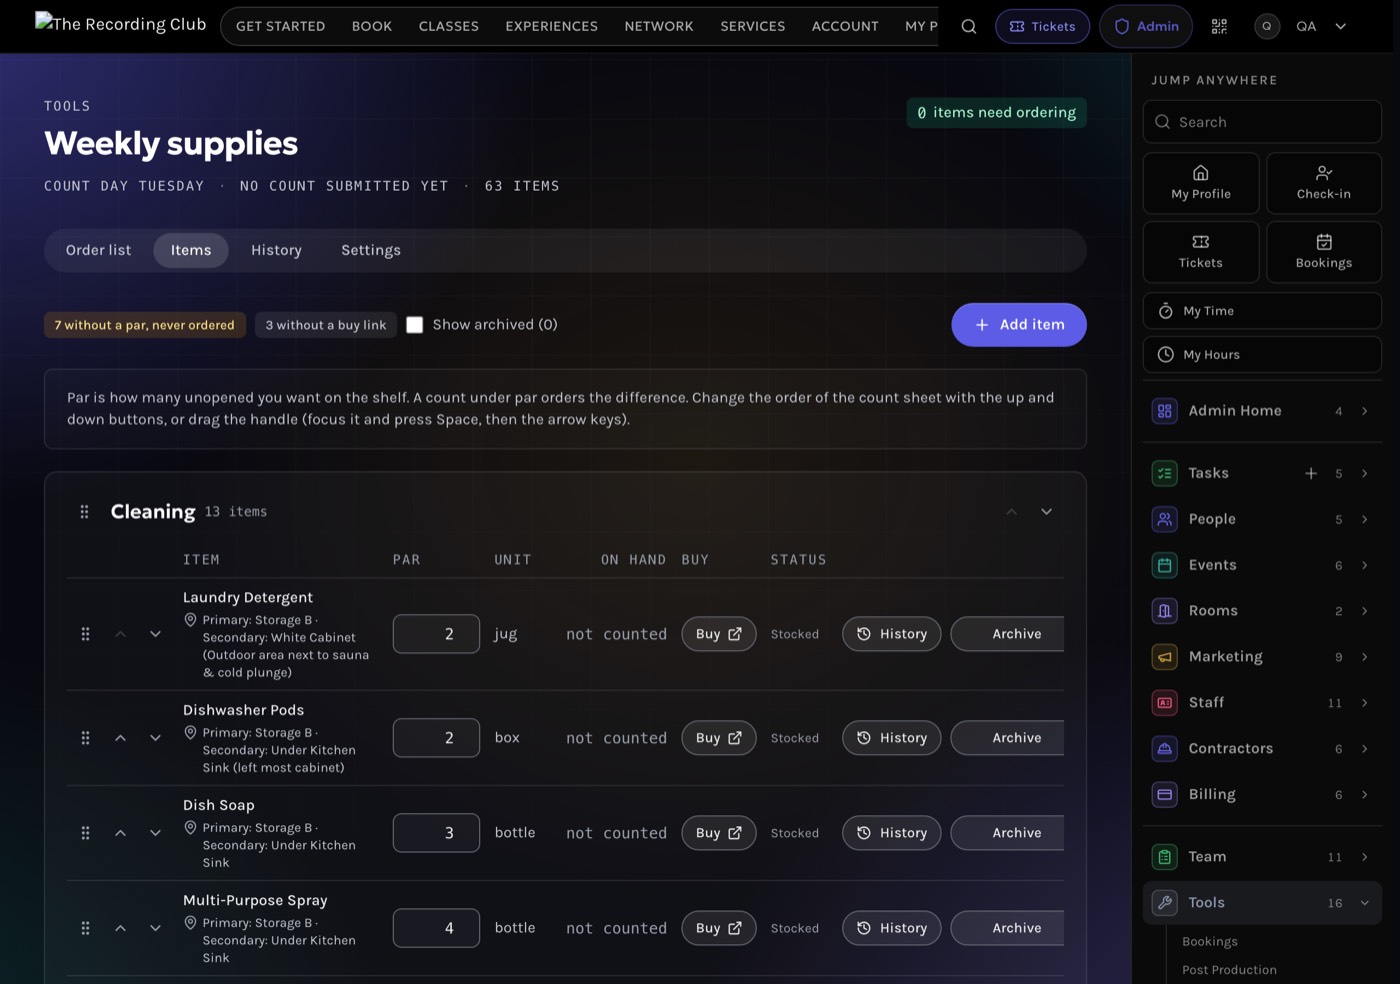
Task: Click the Par field for Multi-Purpose Spray
Action: [x=436, y=928]
